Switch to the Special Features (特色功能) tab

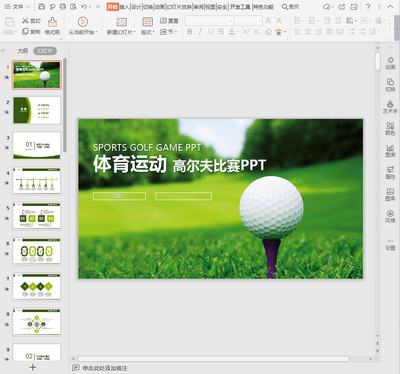(x=263, y=7)
